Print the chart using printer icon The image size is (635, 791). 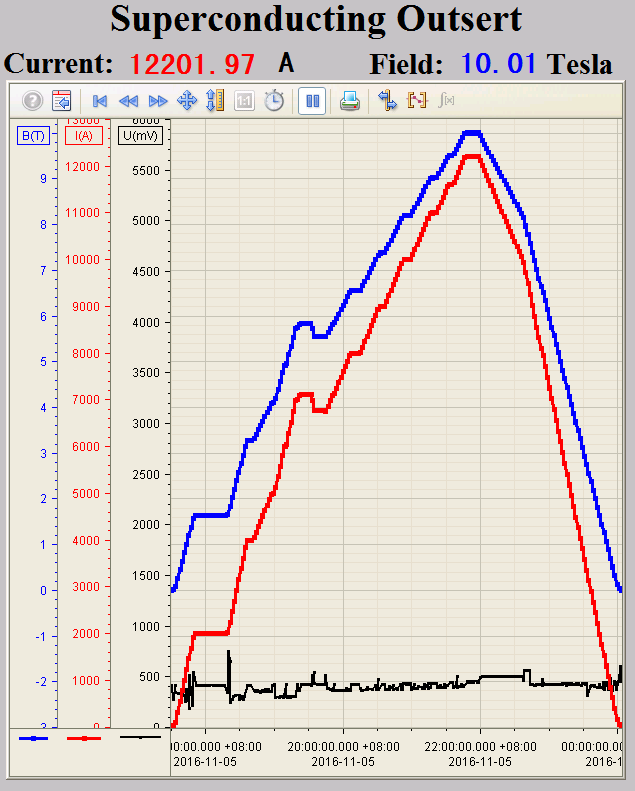[349, 101]
